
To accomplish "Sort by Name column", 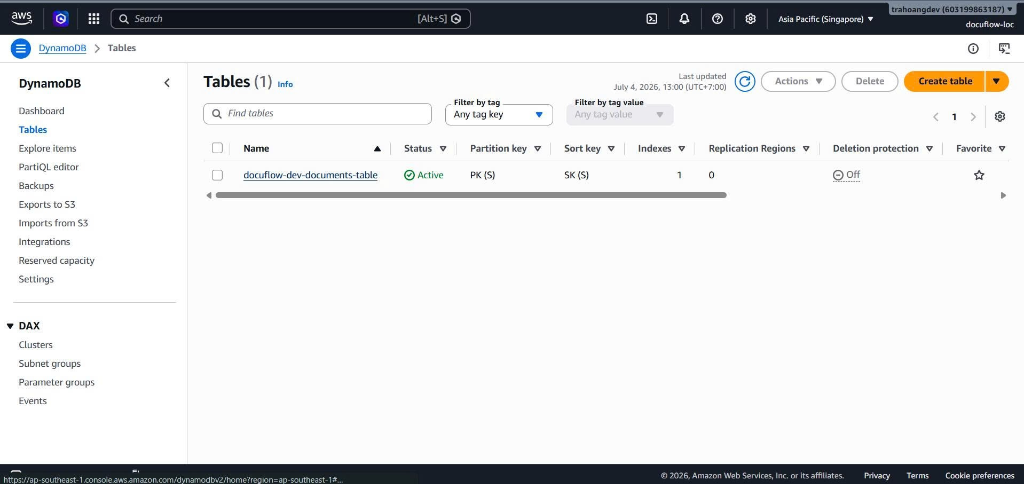I will [x=312, y=148].
